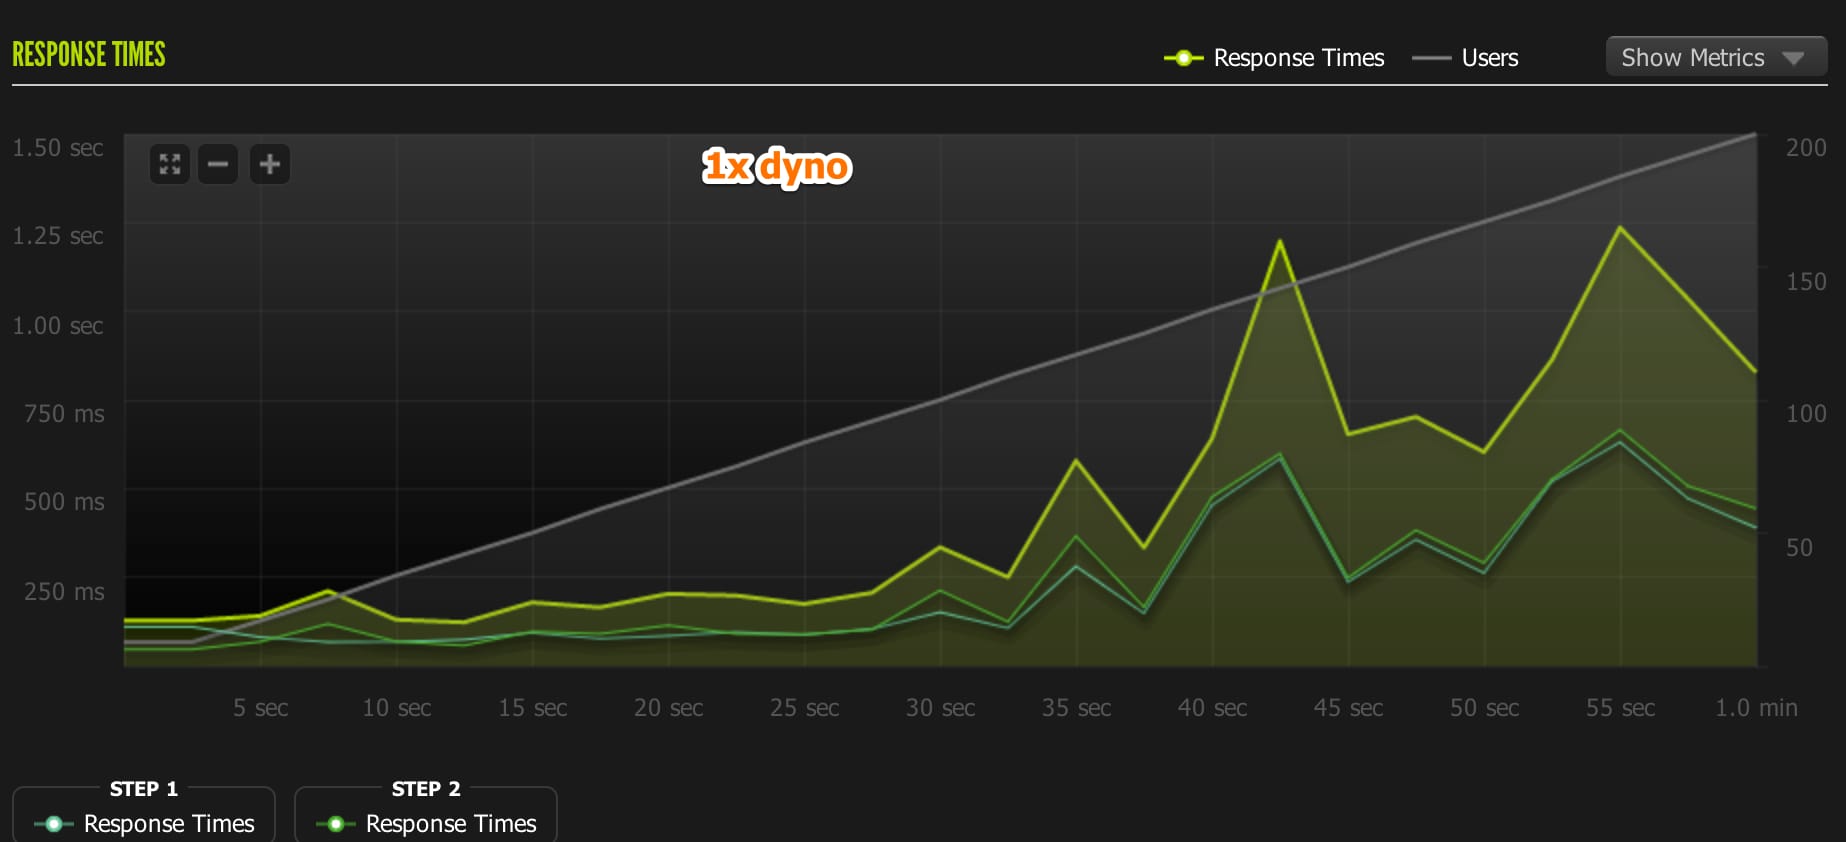This screenshot has height=842, width=1846.
Task: Zoom in the chart with plus button
Action: (x=270, y=164)
